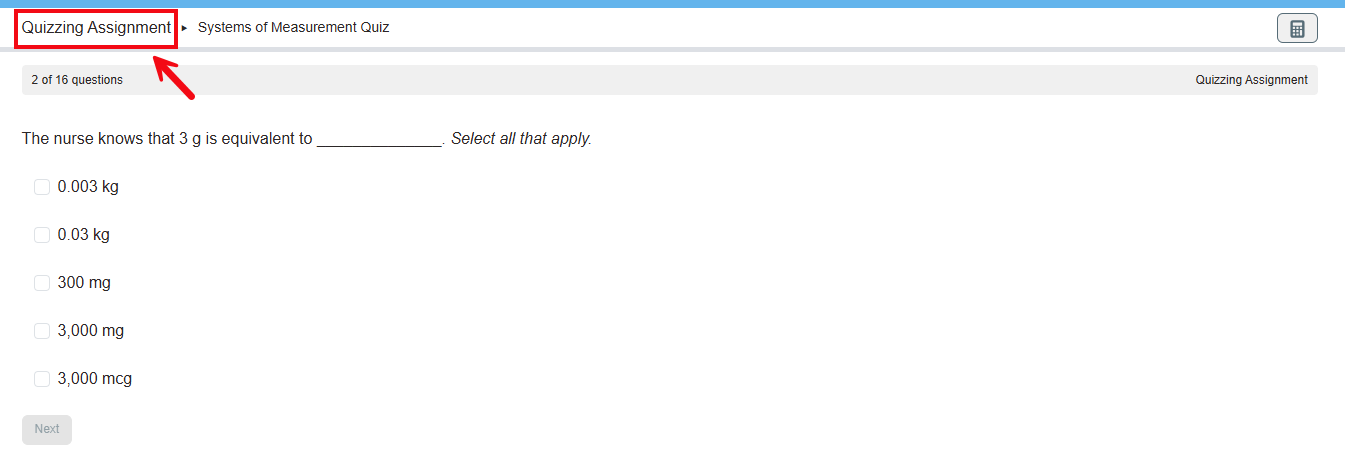Go back to Quizzing Assignment breadcrumb
Viewport: 1345px width, 462px height.
(x=96, y=28)
